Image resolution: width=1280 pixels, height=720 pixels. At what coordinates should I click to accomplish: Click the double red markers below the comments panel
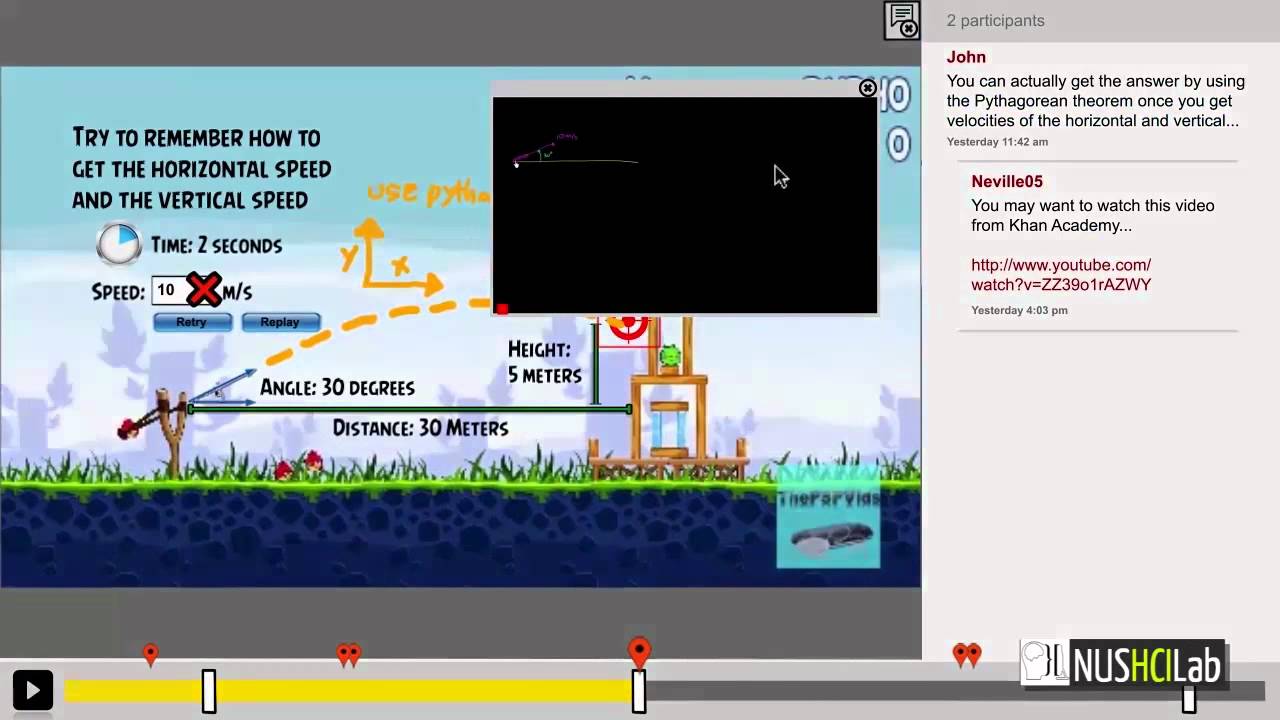coord(967,655)
